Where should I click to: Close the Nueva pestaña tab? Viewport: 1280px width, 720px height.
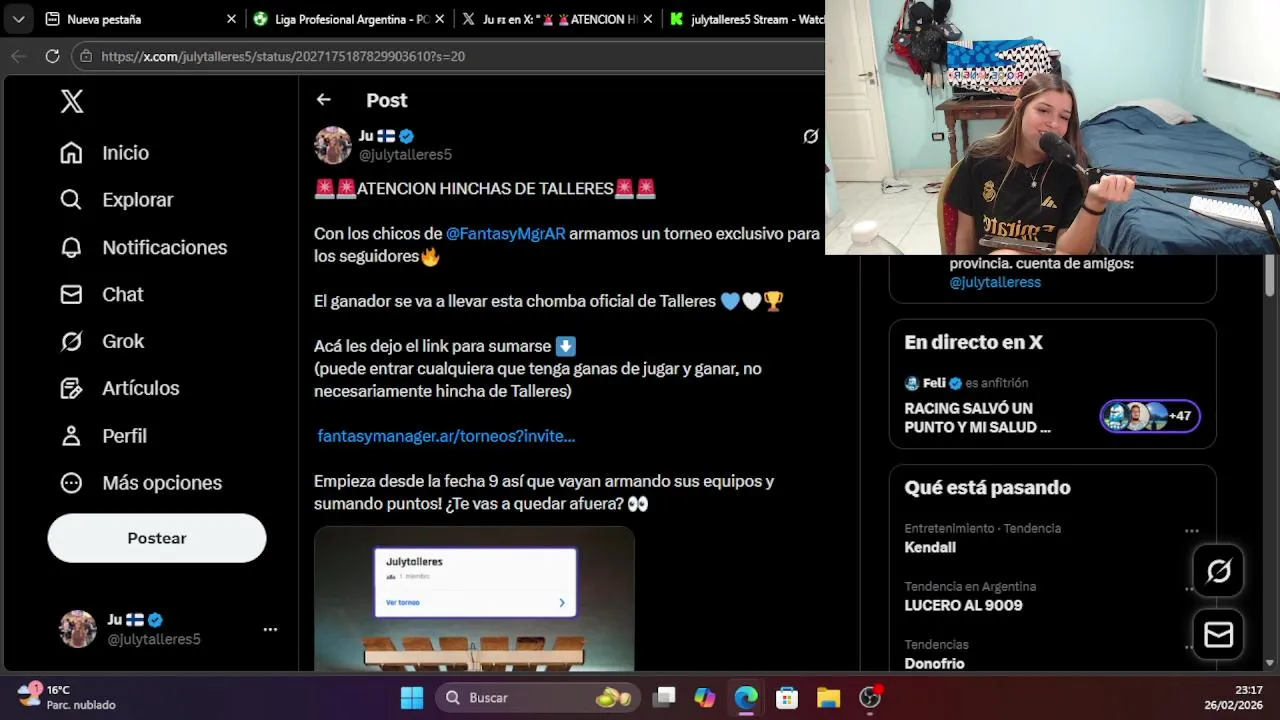click(231, 19)
